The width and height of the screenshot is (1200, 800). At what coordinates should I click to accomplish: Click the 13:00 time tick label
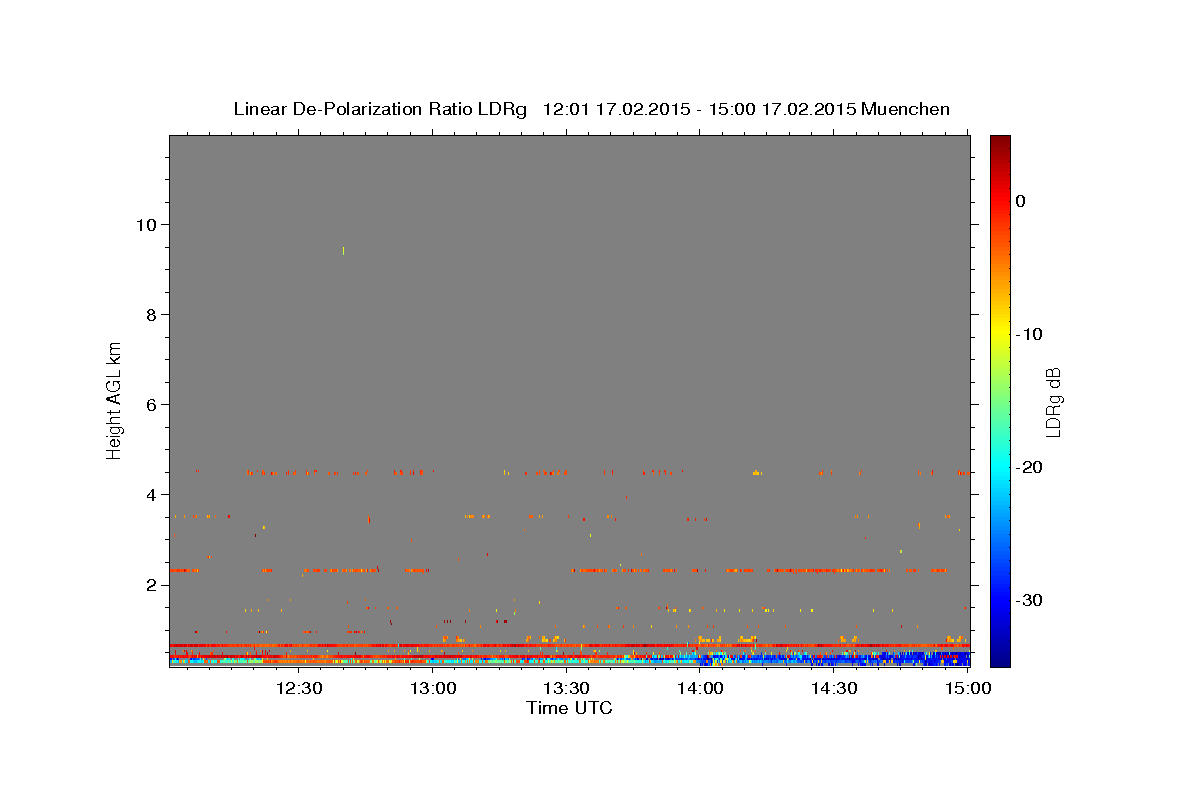(x=432, y=688)
